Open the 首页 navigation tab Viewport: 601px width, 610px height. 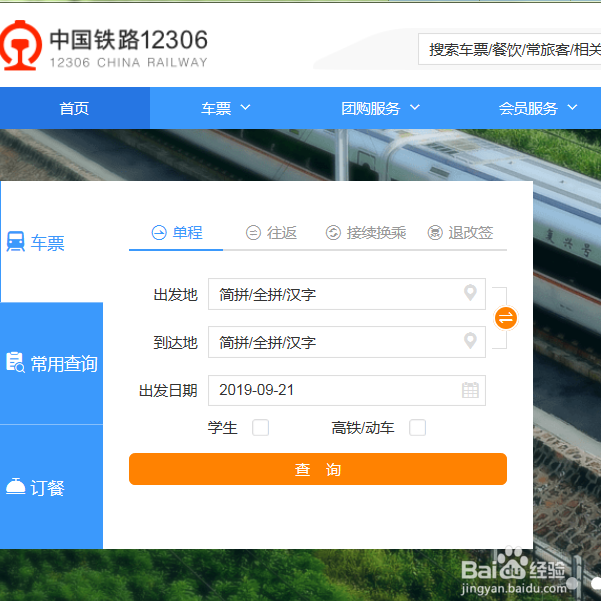75,108
